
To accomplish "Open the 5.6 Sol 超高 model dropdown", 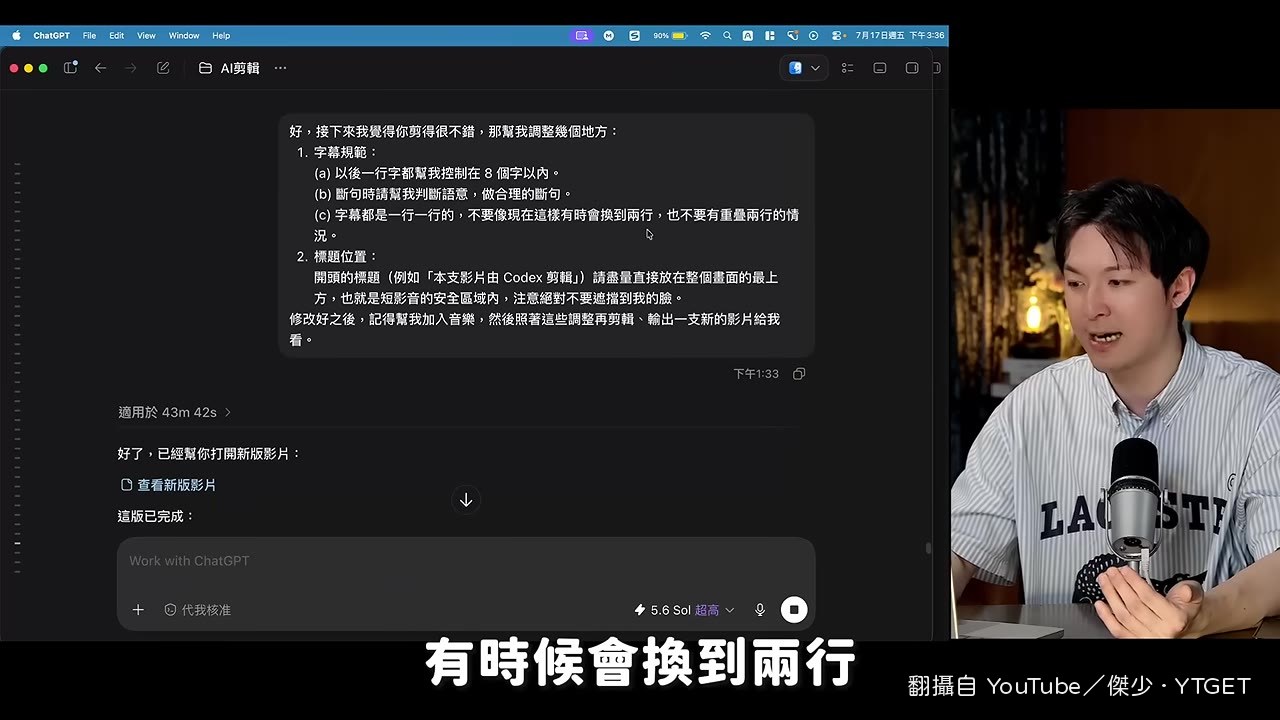I will 684,610.
